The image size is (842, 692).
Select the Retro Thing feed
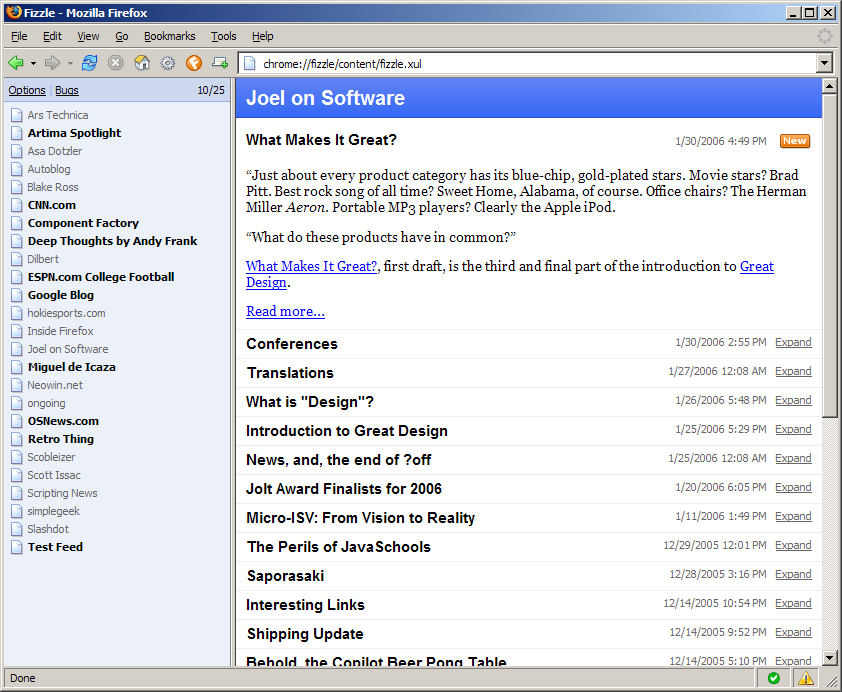(x=61, y=439)
